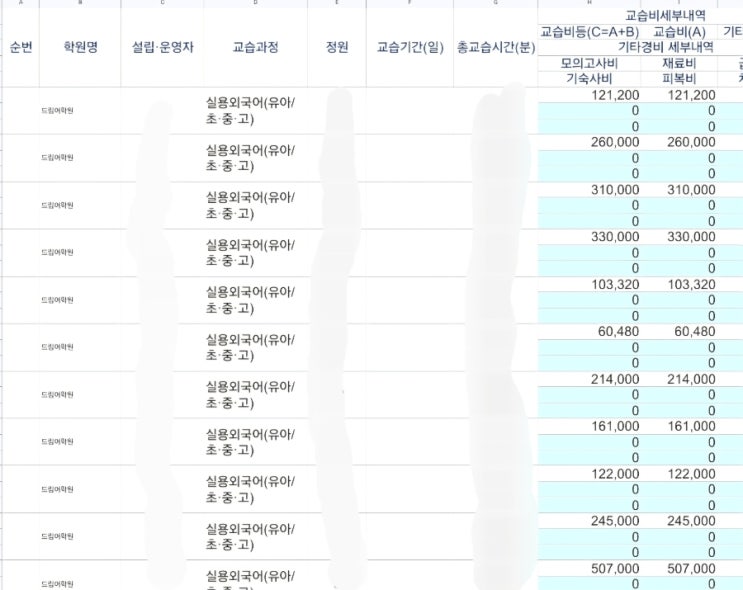Click the 설립·운영자 header cell
Screen dimensions: 743x590
[162, 47]
